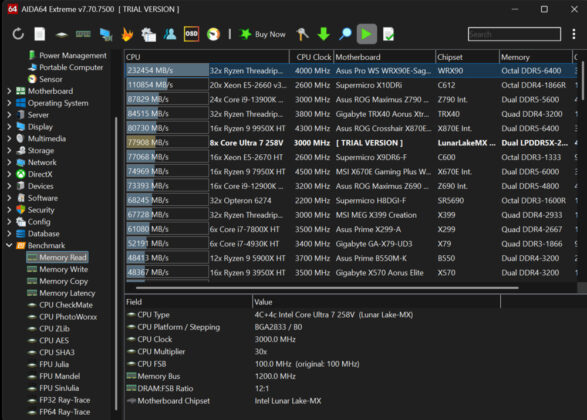587x420 pixels.
Task: Collapse the Benchmark tree node
Action: (9, 246)
